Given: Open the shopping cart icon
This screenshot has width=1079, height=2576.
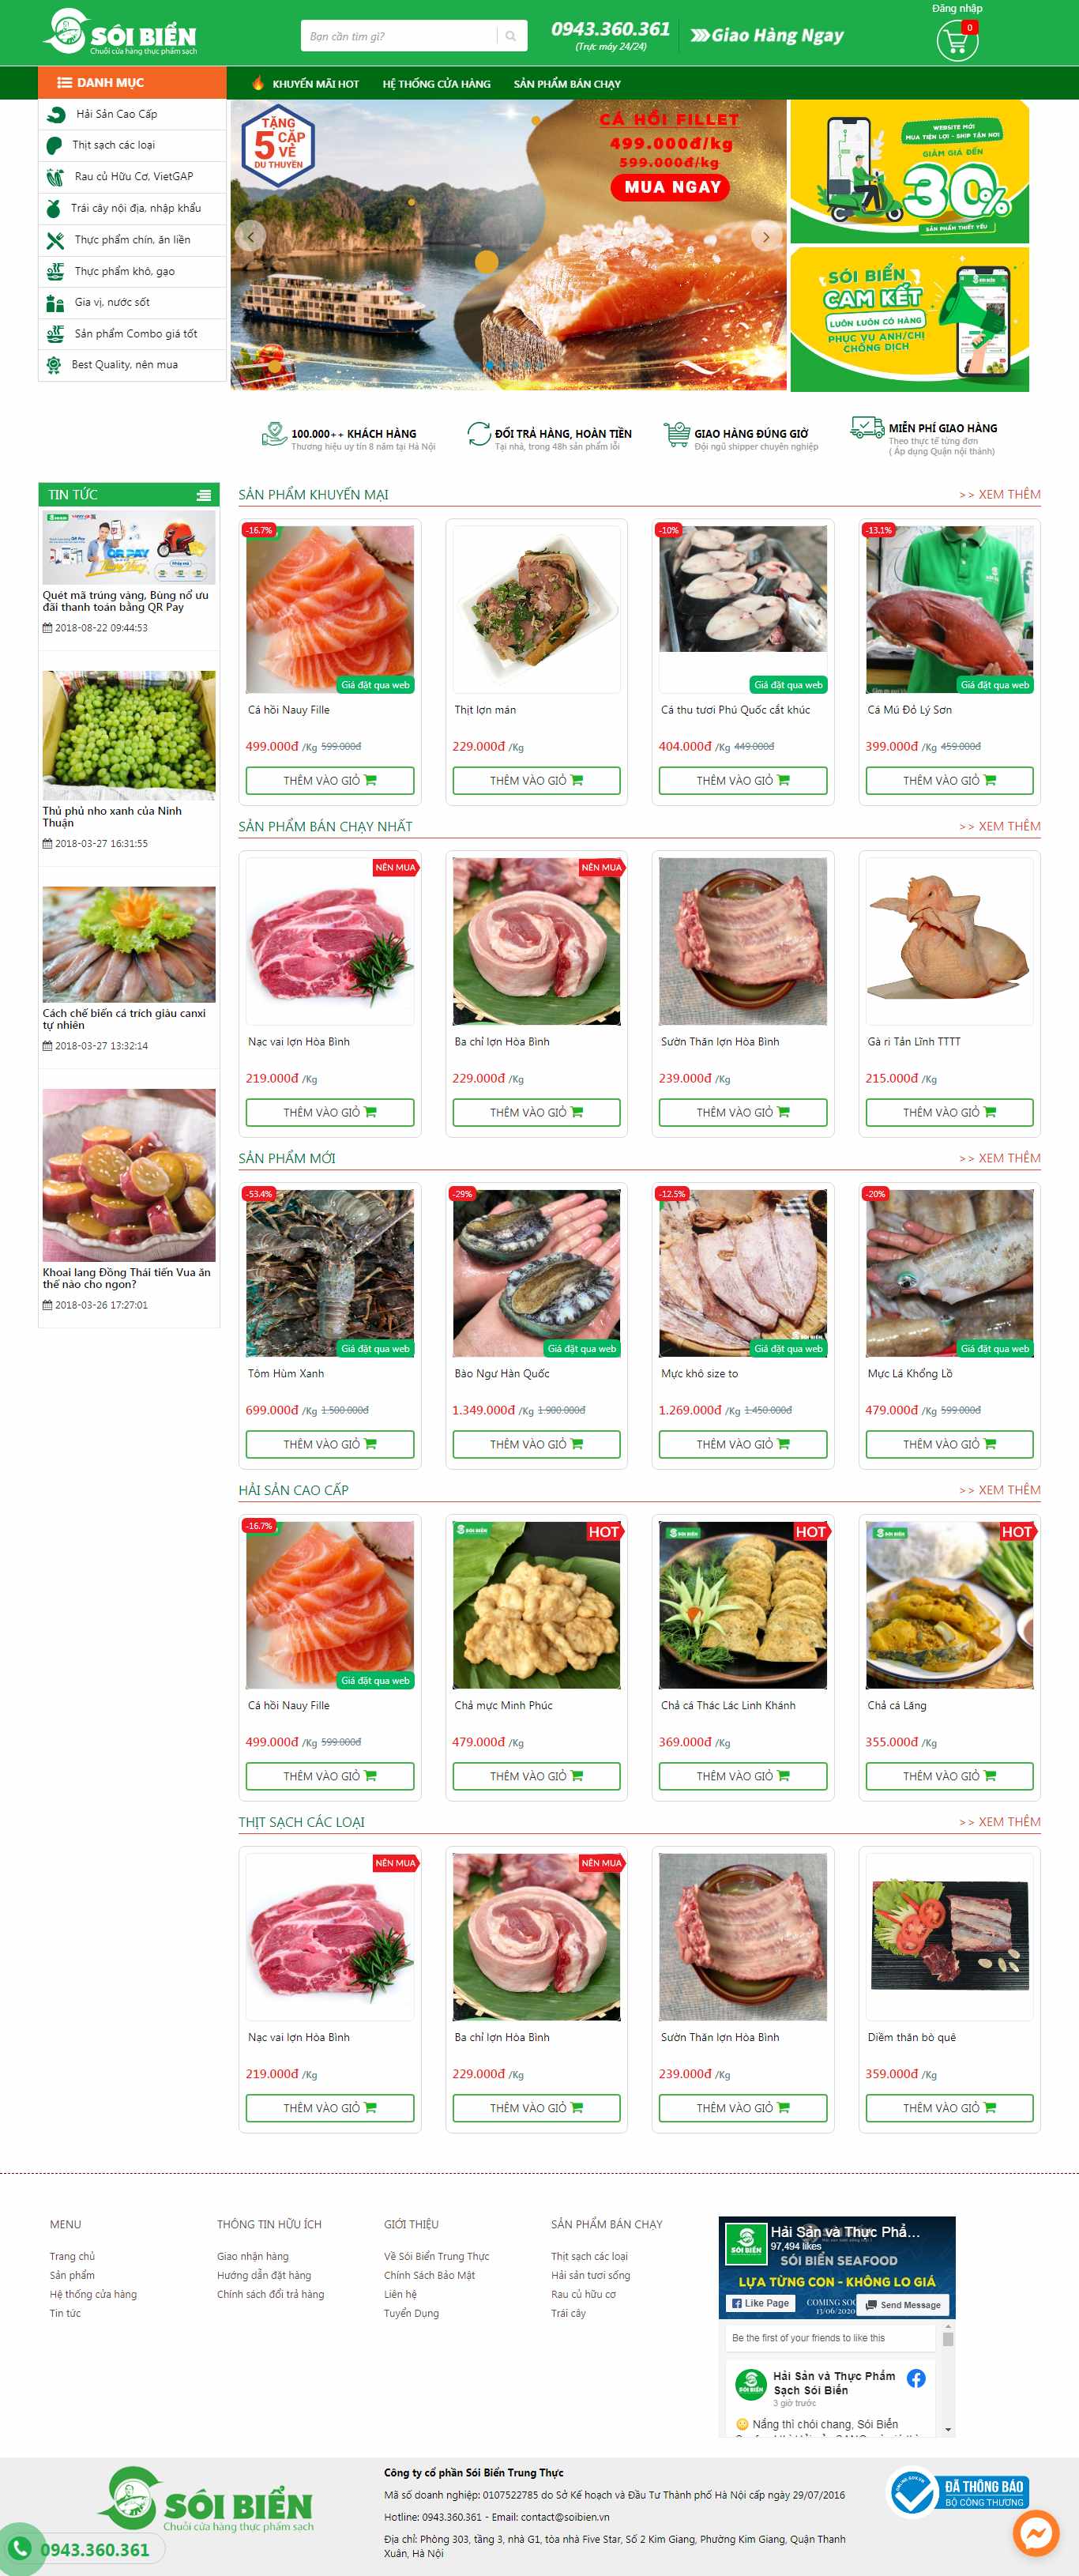Looking at the screenshot, I should pos(957,40).
